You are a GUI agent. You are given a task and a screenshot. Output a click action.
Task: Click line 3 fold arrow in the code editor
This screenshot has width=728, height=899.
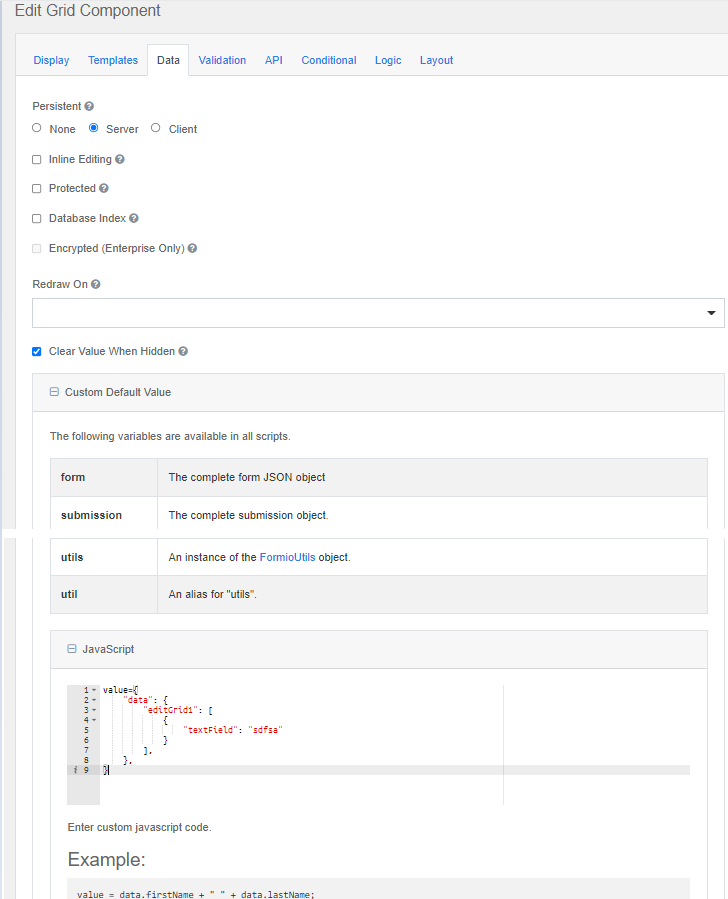tap(94, 709)
